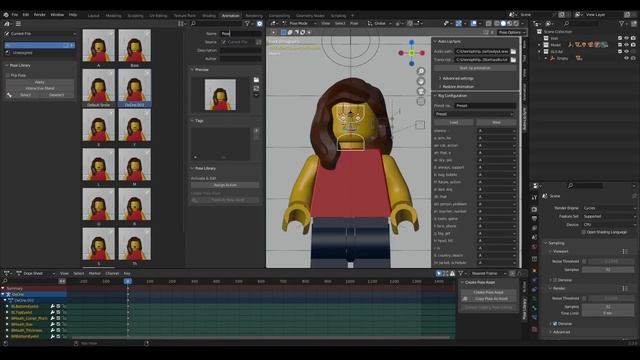
Task: Click the Apply pose button
Action: (x=40, y=82)
